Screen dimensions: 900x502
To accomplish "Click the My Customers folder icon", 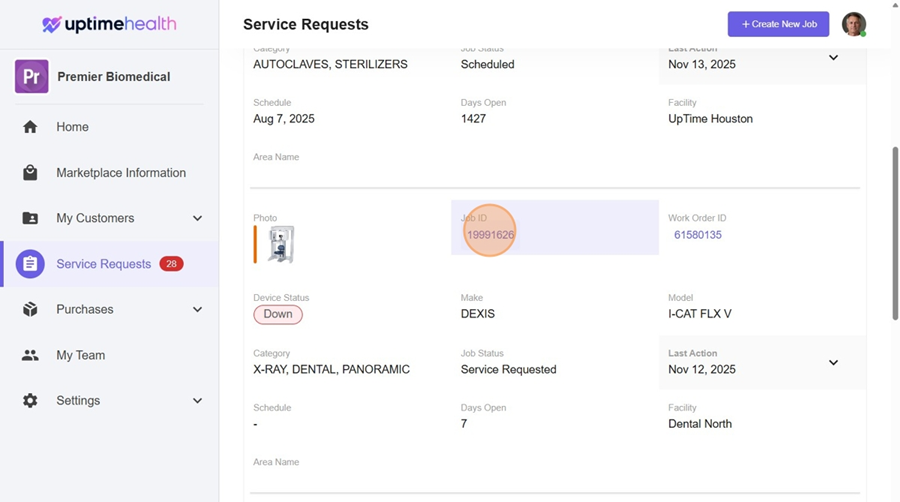I will pos(30,218).
